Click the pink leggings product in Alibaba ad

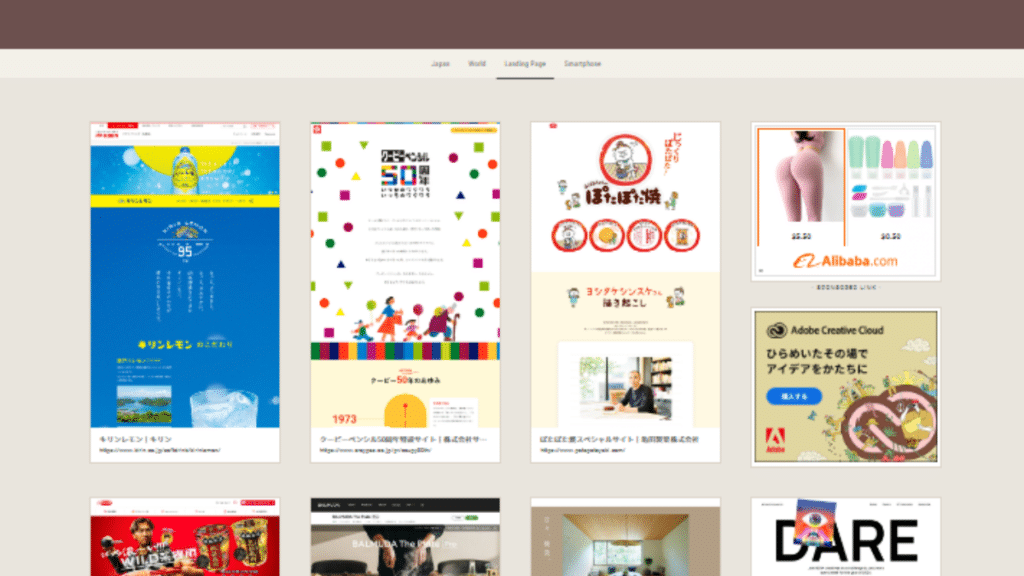(801, 185)
